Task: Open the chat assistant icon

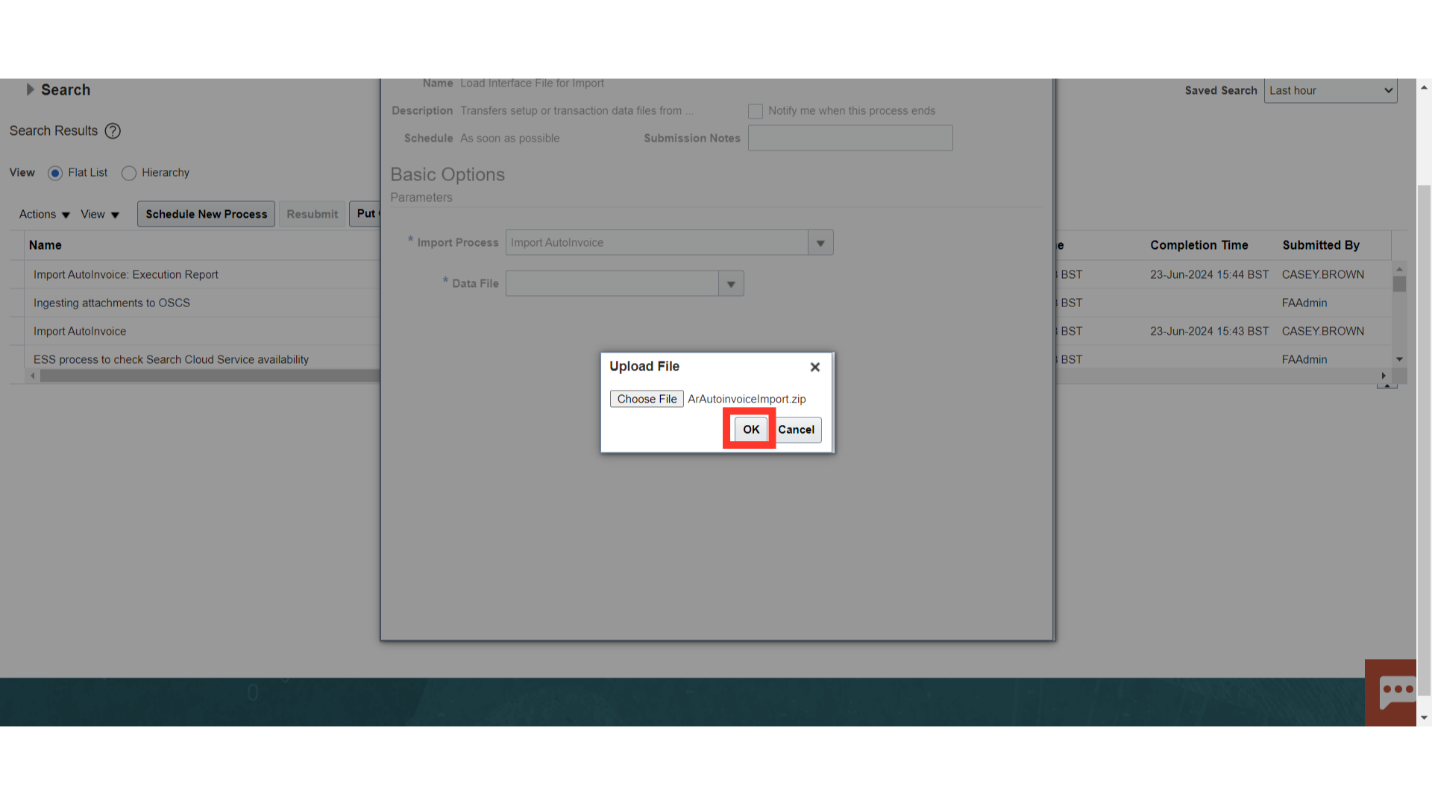Action: tap(1397, 691)
